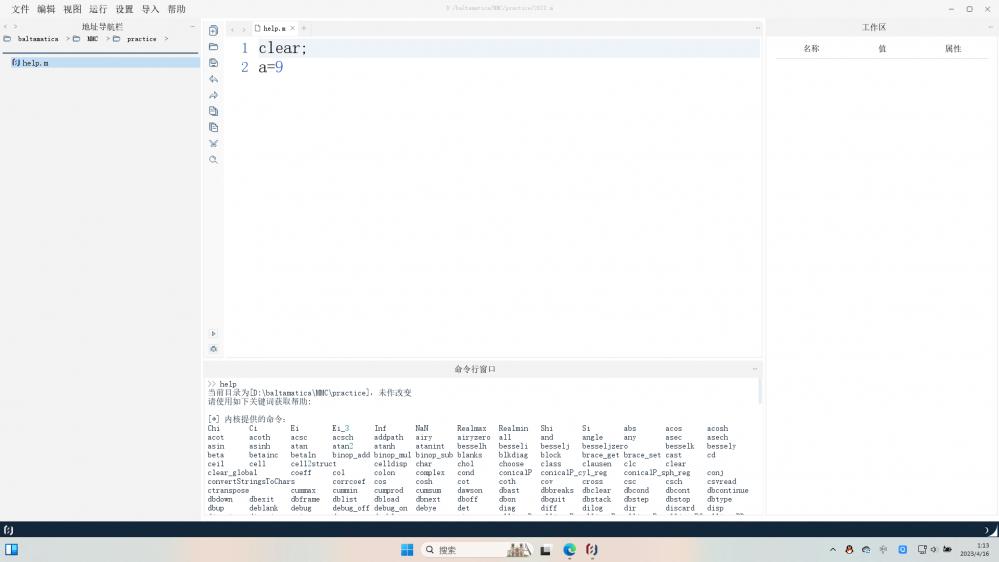999x562 pixels.
Task: Run the script with the play icon
Action: point(213,333)
